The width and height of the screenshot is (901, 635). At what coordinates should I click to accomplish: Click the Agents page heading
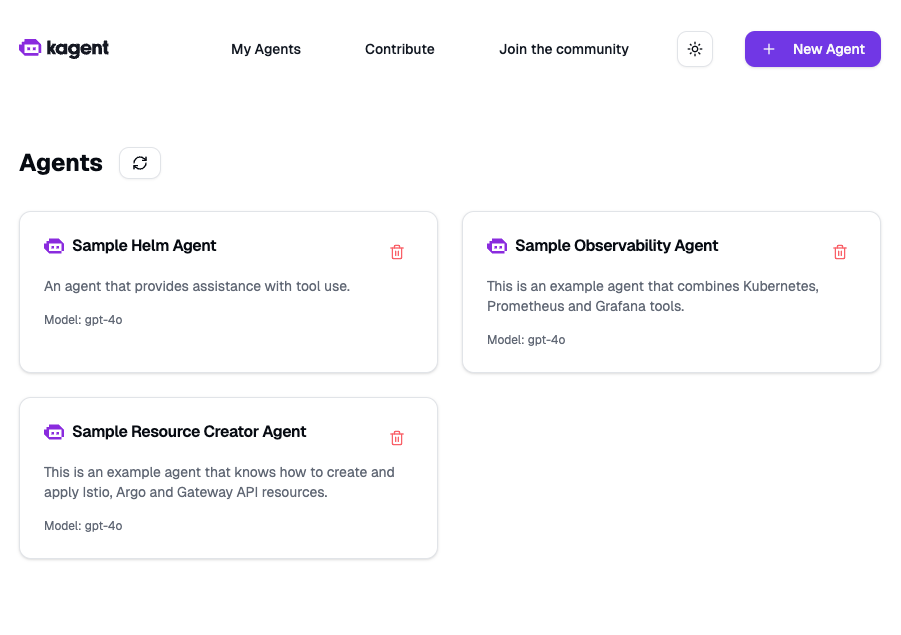[61, 163]
